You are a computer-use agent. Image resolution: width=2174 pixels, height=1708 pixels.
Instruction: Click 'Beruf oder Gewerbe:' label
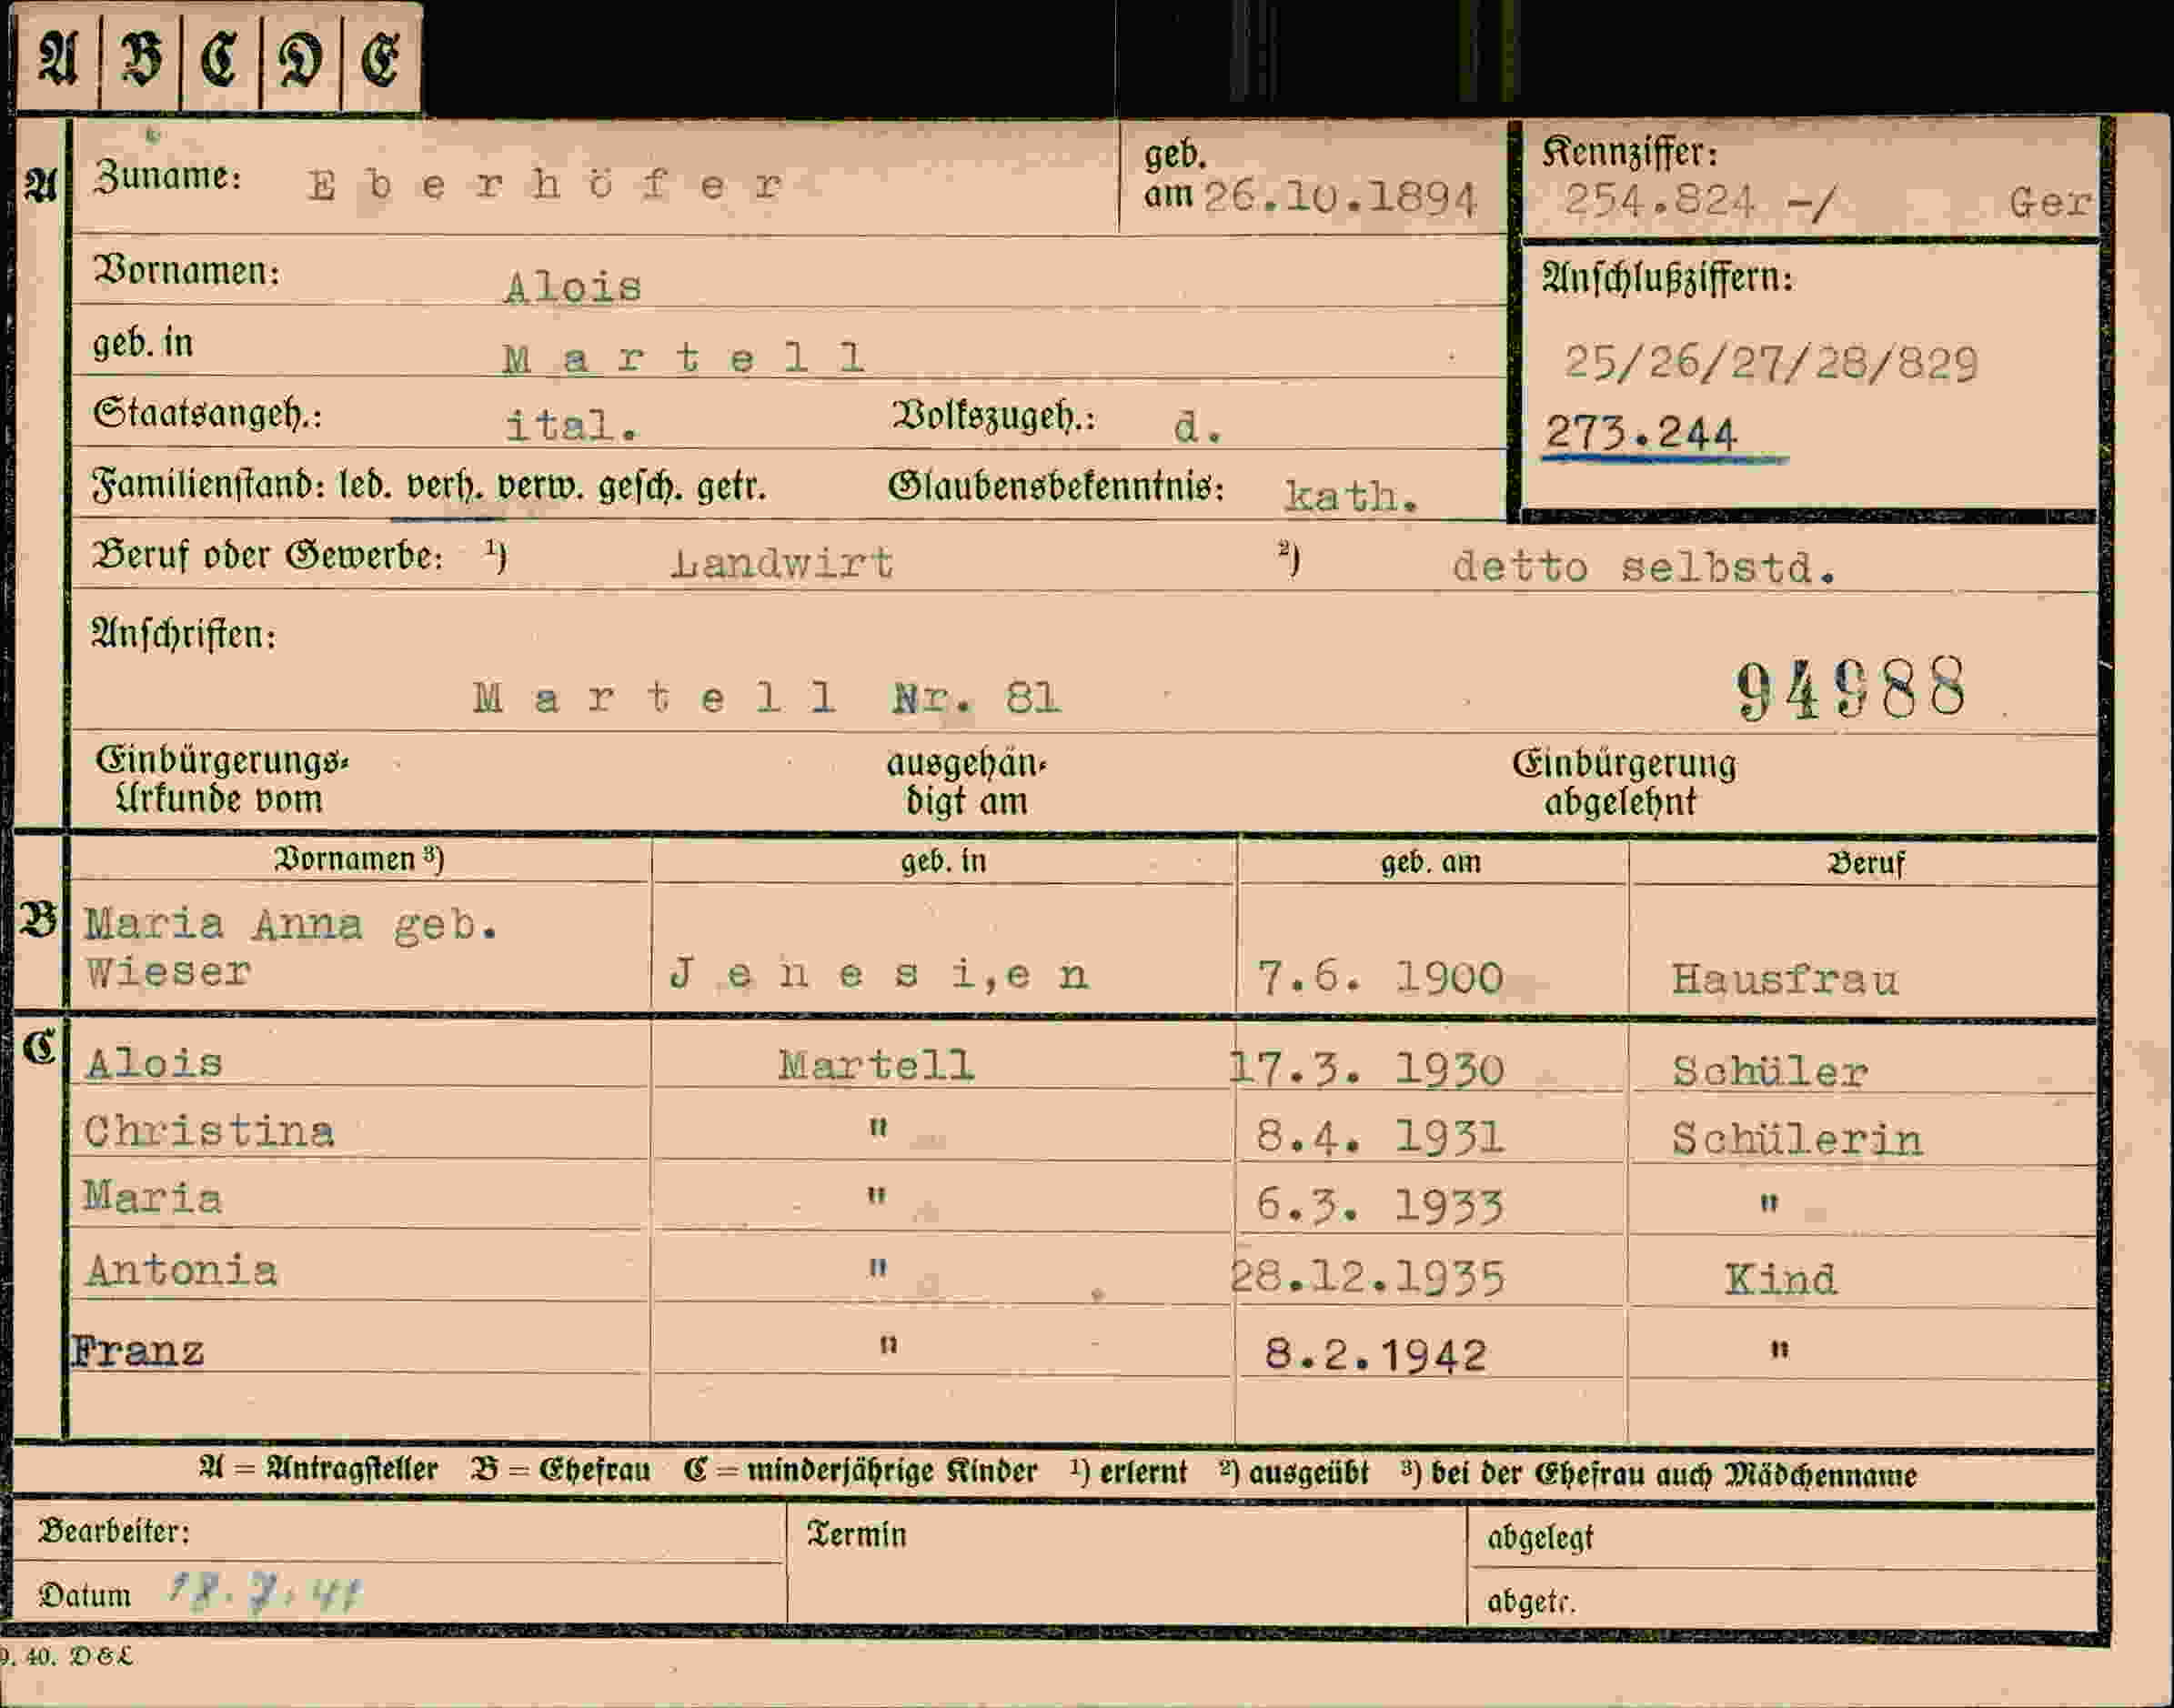click(x=267, y=556)
